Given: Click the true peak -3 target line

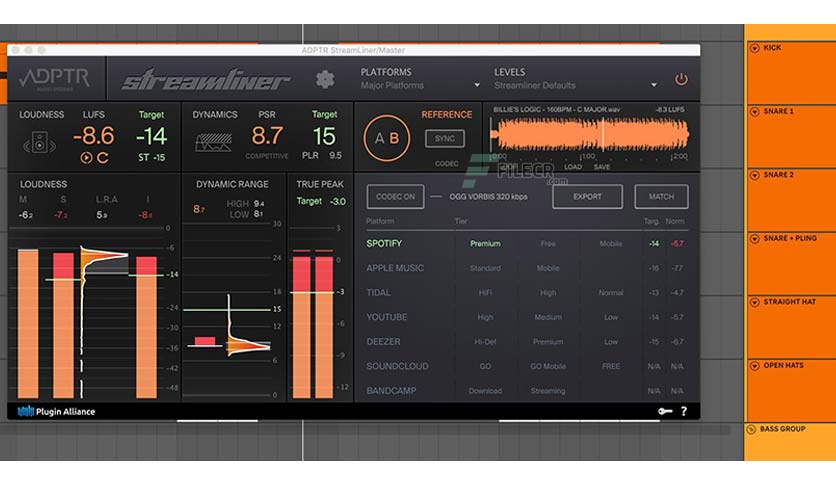Looking at the screenshot, I should pyautogui.click(x=312, y=292).
